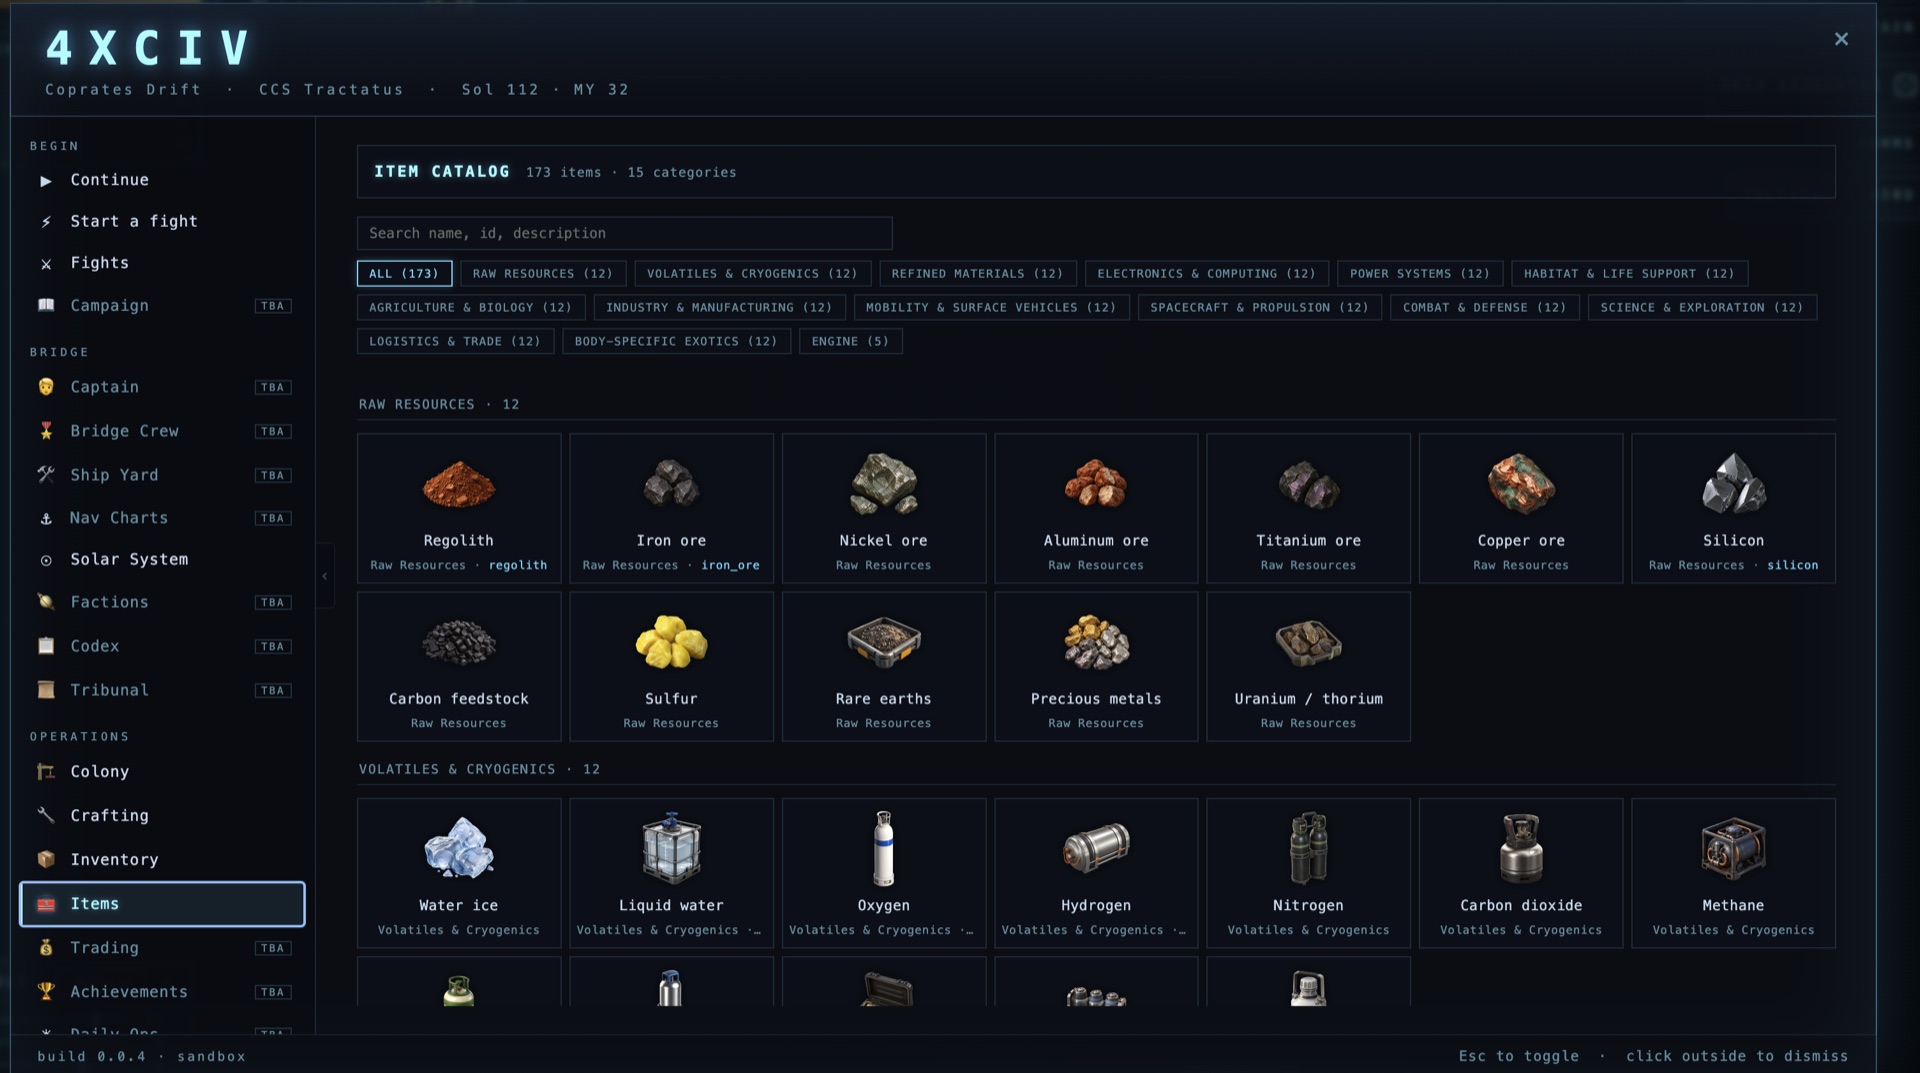Click the lightning icon beside Start a fight
The height and width of the screenshot is (1073, 1920).
tap(45, 222)
